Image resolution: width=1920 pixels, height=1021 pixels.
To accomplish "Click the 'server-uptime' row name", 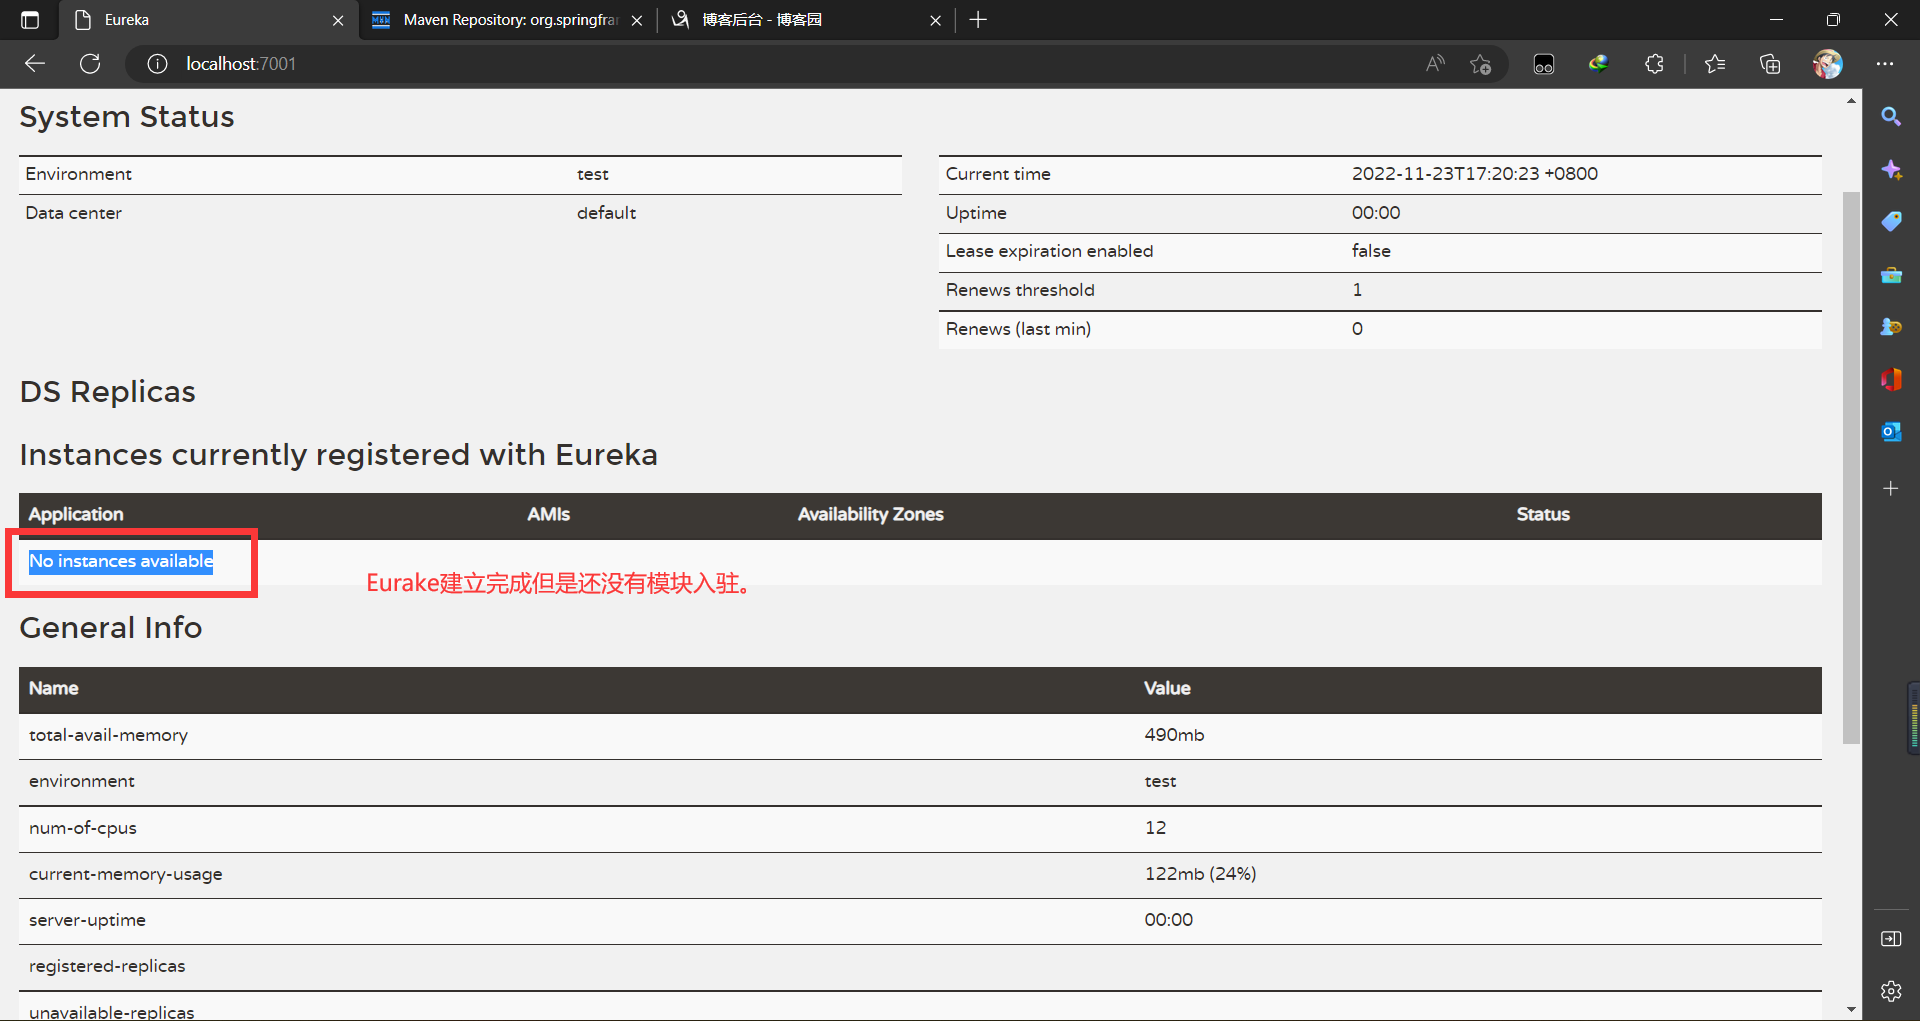I will [x=87, y=920].
